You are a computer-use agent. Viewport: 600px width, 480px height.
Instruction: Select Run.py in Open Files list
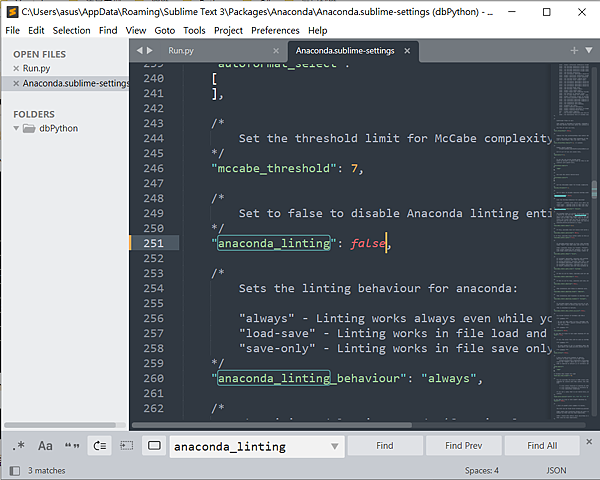click(x=36, y=68)
